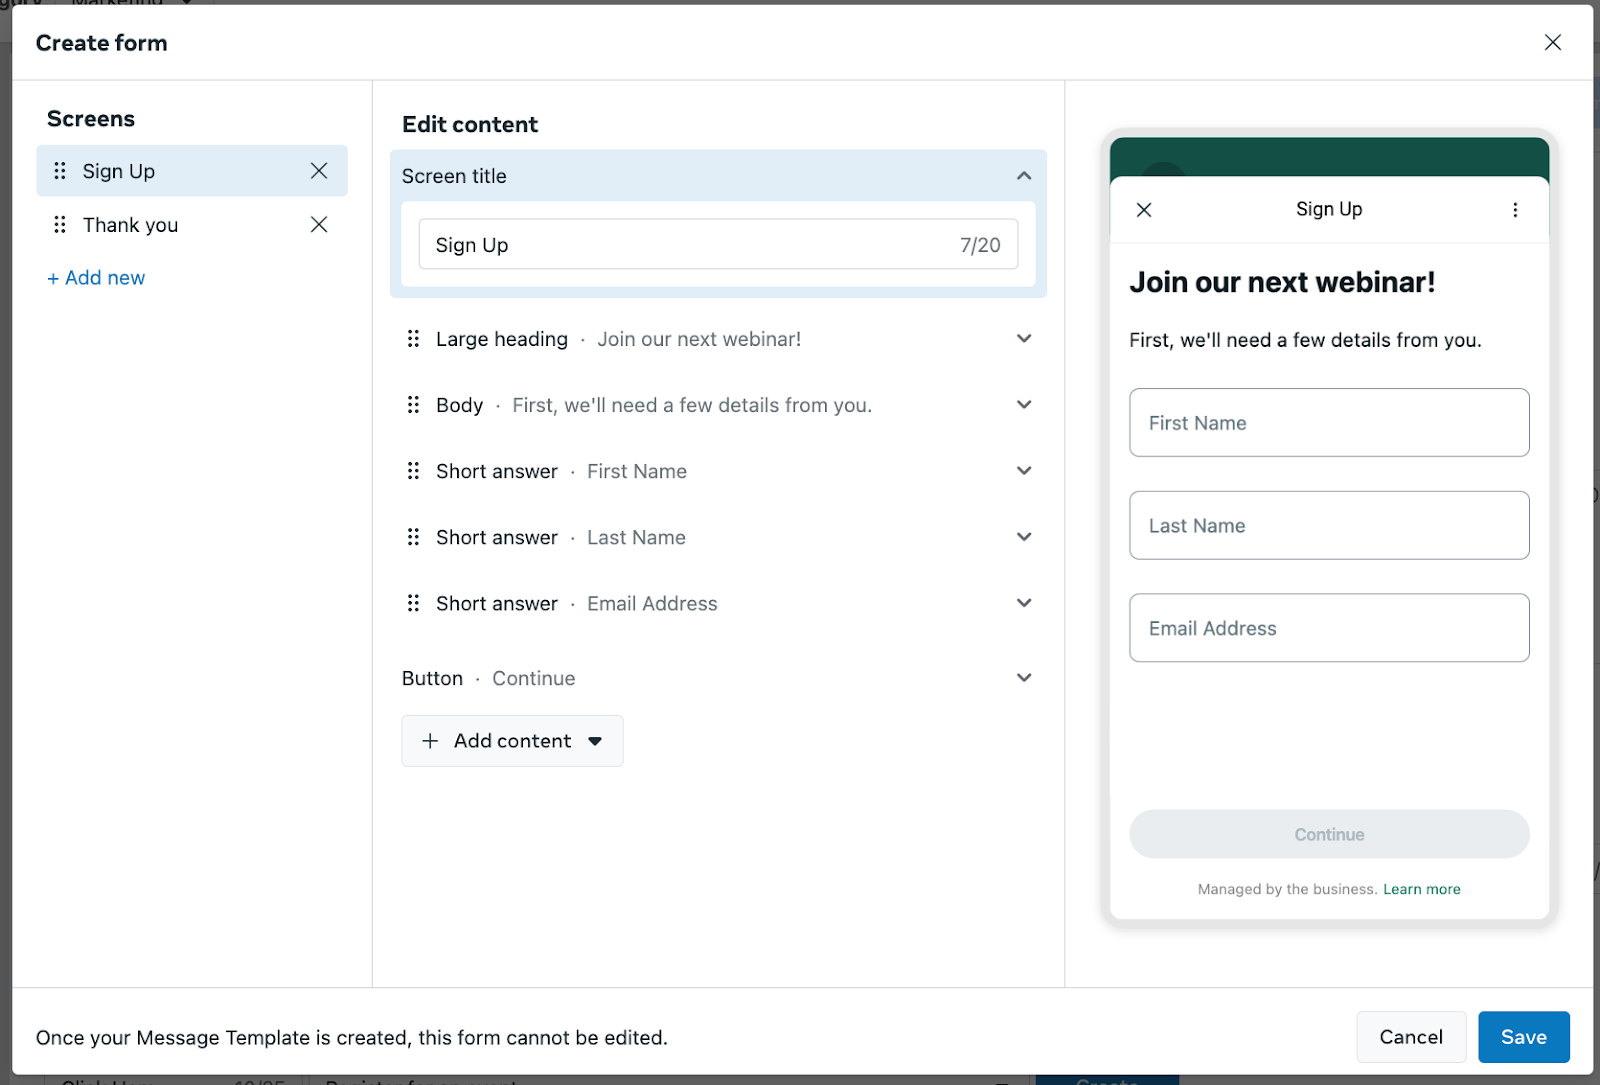The height and width of the screenshot is (1085, 1600).
Task: Expand the Button Continue section
Action: [1024, 678]
